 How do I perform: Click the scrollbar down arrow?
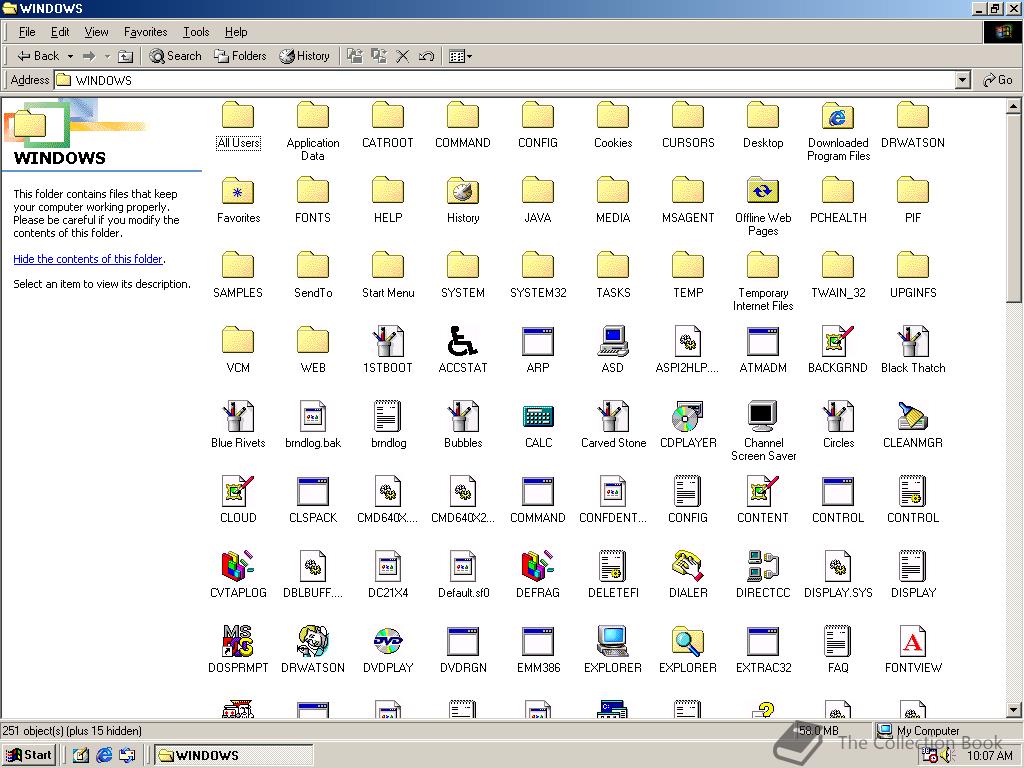1013,710
